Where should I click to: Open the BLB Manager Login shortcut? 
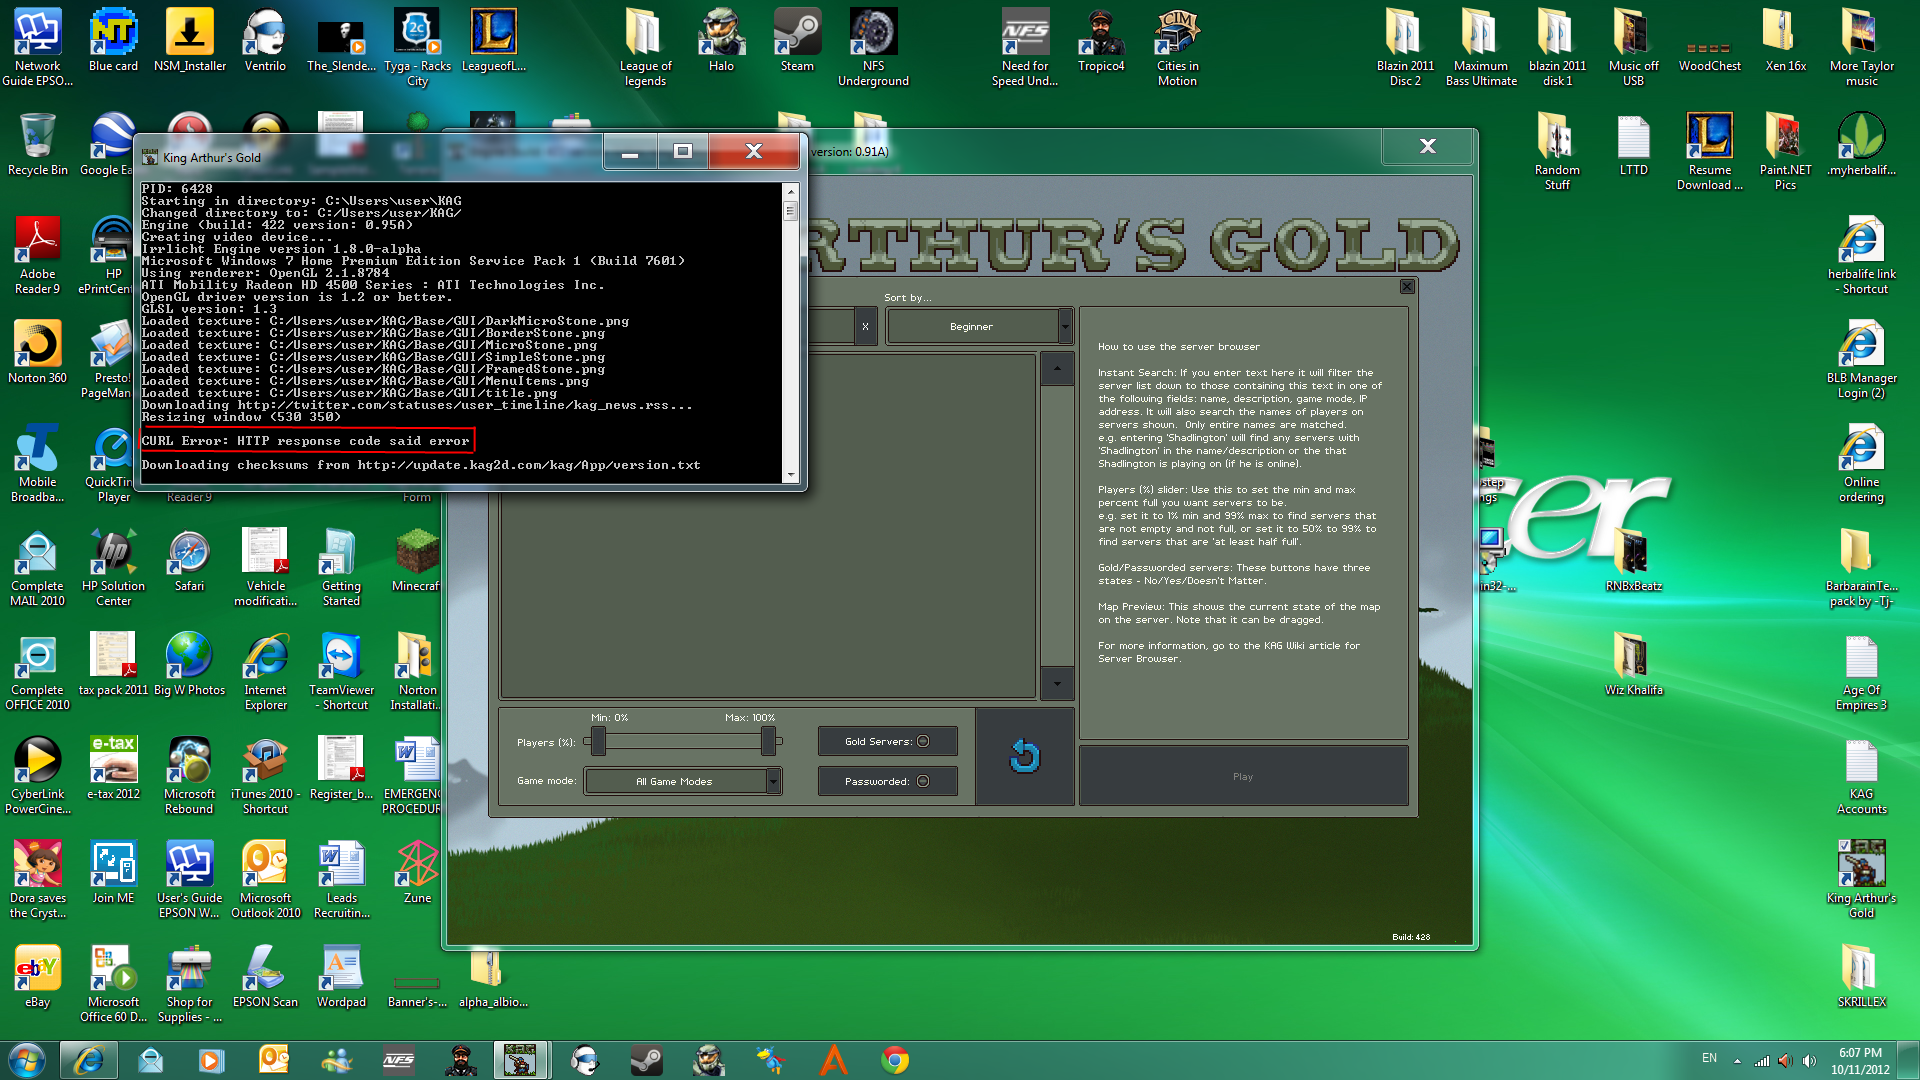tap(1861, 359)
